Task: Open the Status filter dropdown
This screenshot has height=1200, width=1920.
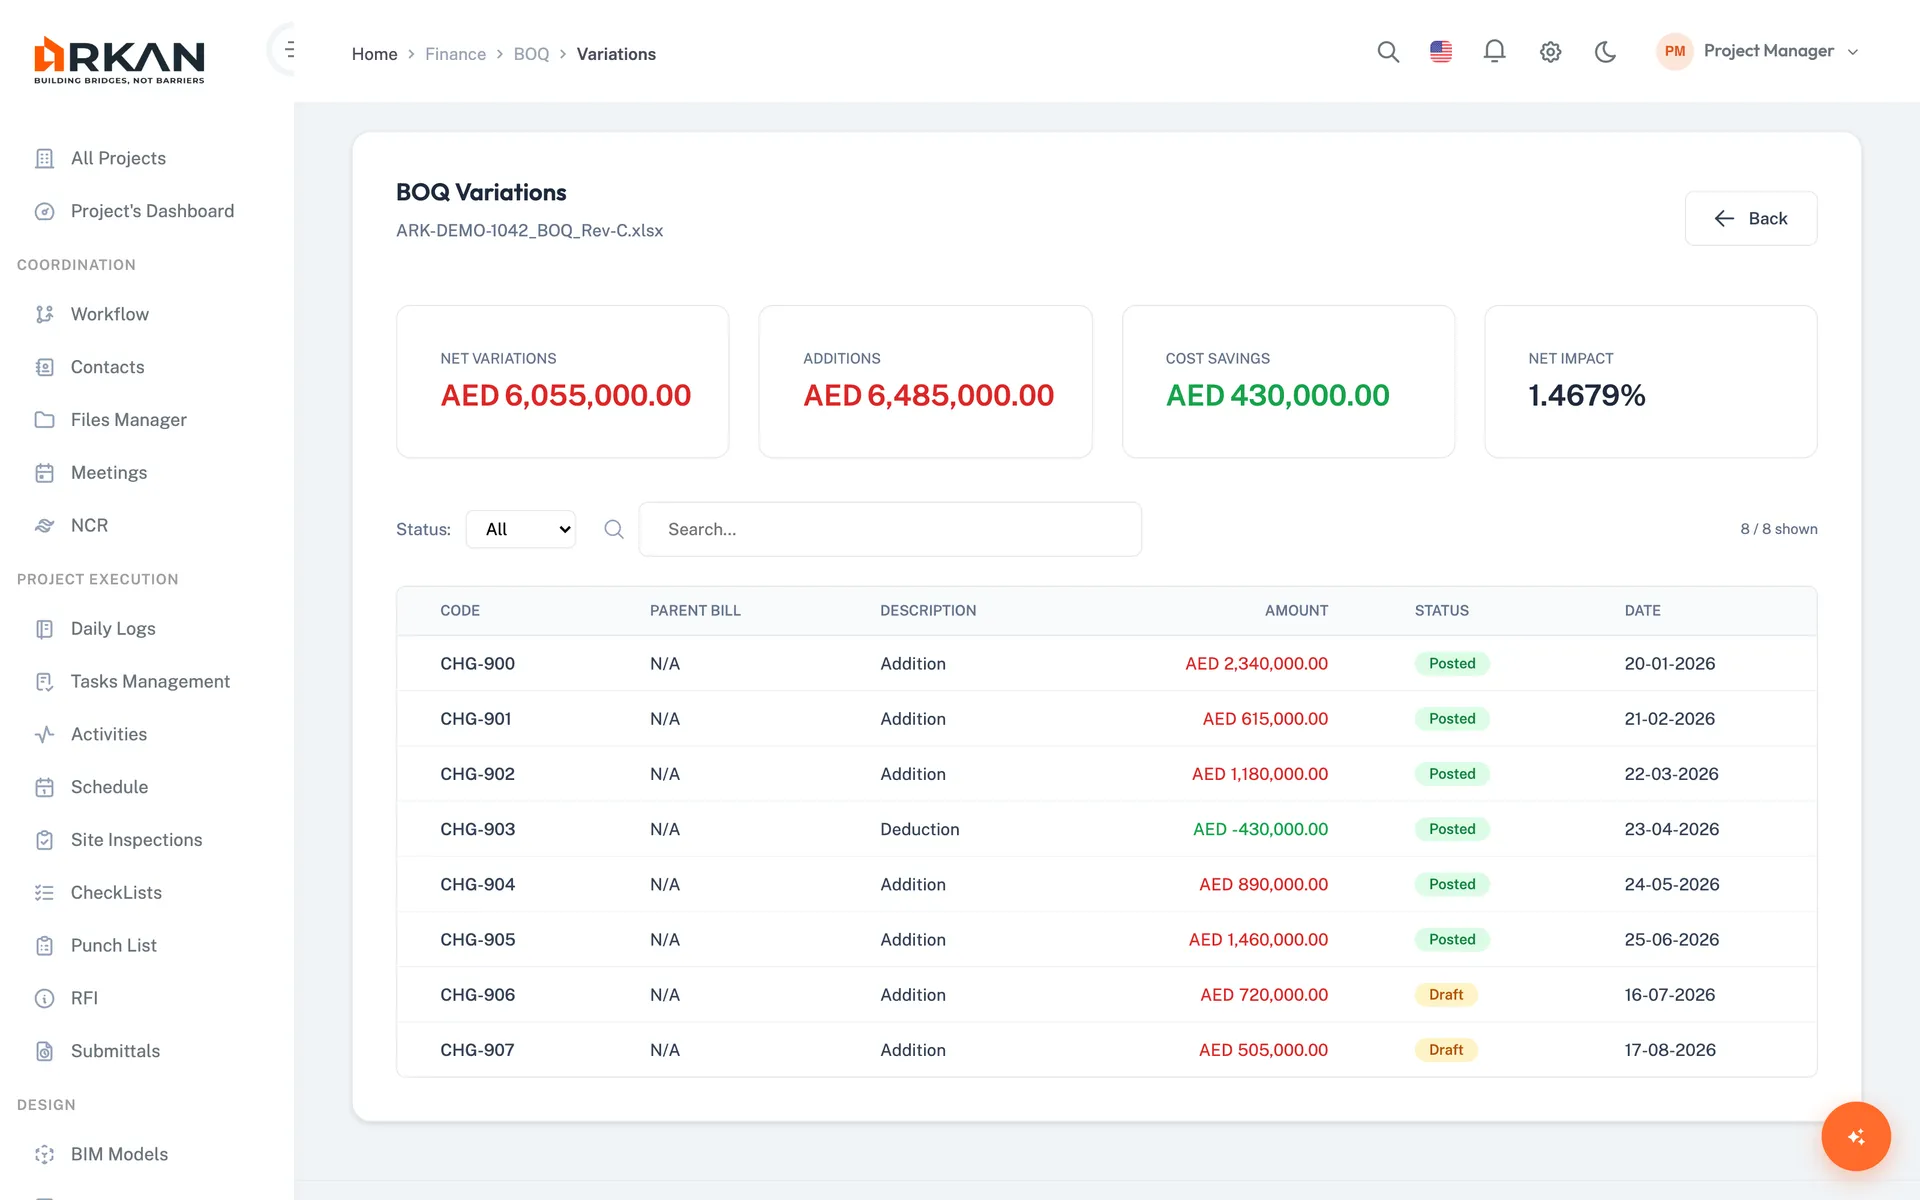Action: click(x=521, y=529)
